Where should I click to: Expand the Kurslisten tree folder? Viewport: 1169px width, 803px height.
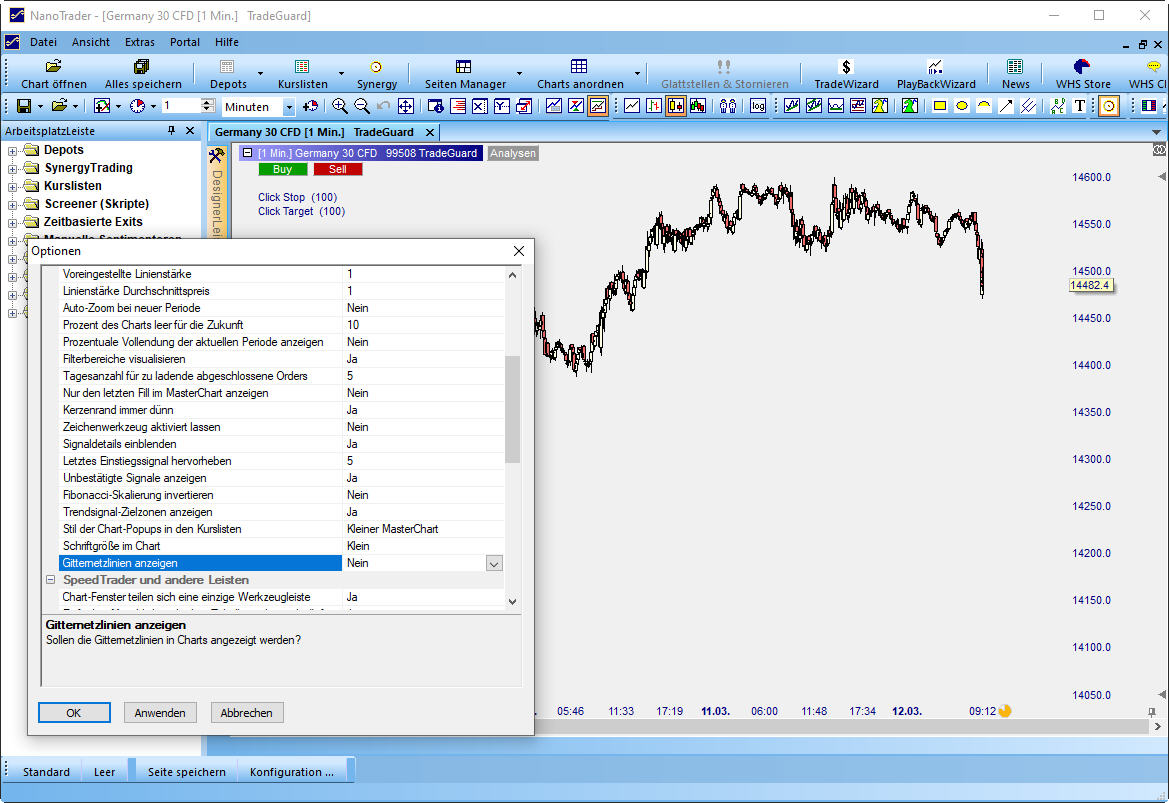point(13,186)
